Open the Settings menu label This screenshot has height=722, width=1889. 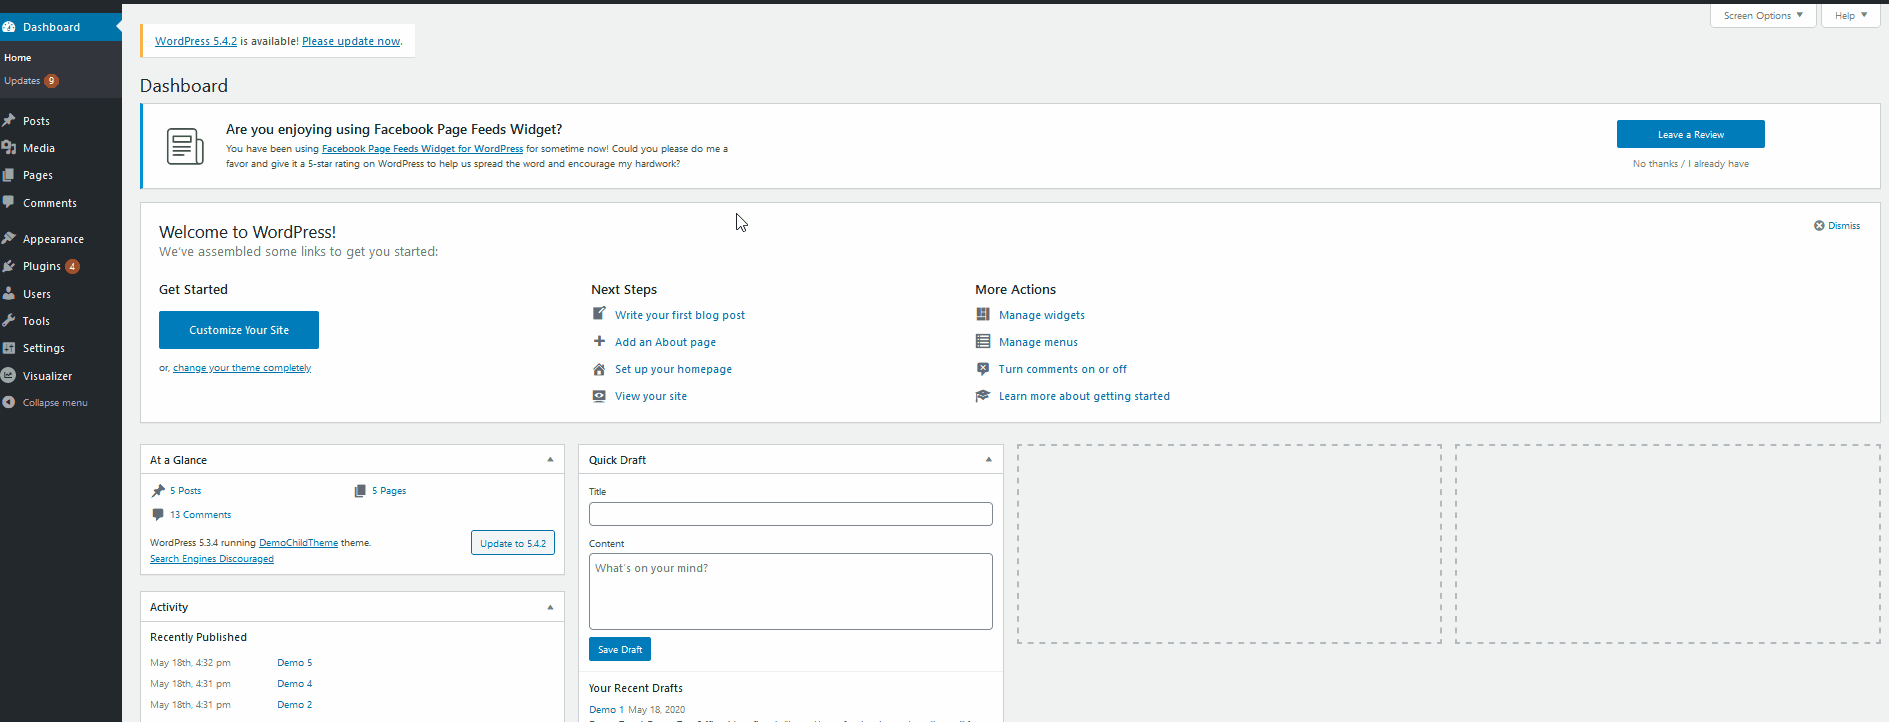click(x=44, y=348)
